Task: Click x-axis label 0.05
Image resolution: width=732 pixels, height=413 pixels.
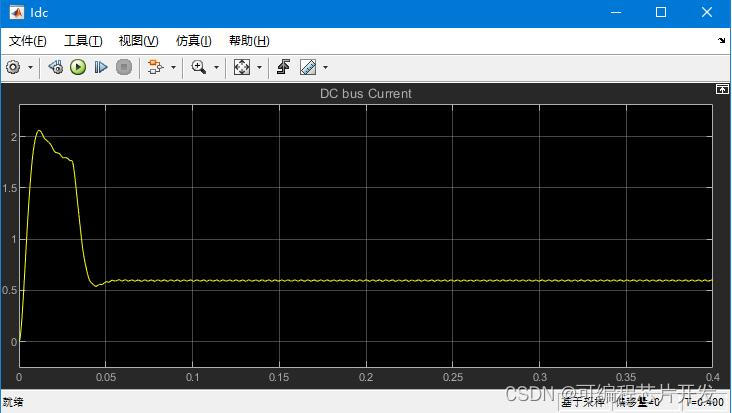Action: tap(106, 377)
